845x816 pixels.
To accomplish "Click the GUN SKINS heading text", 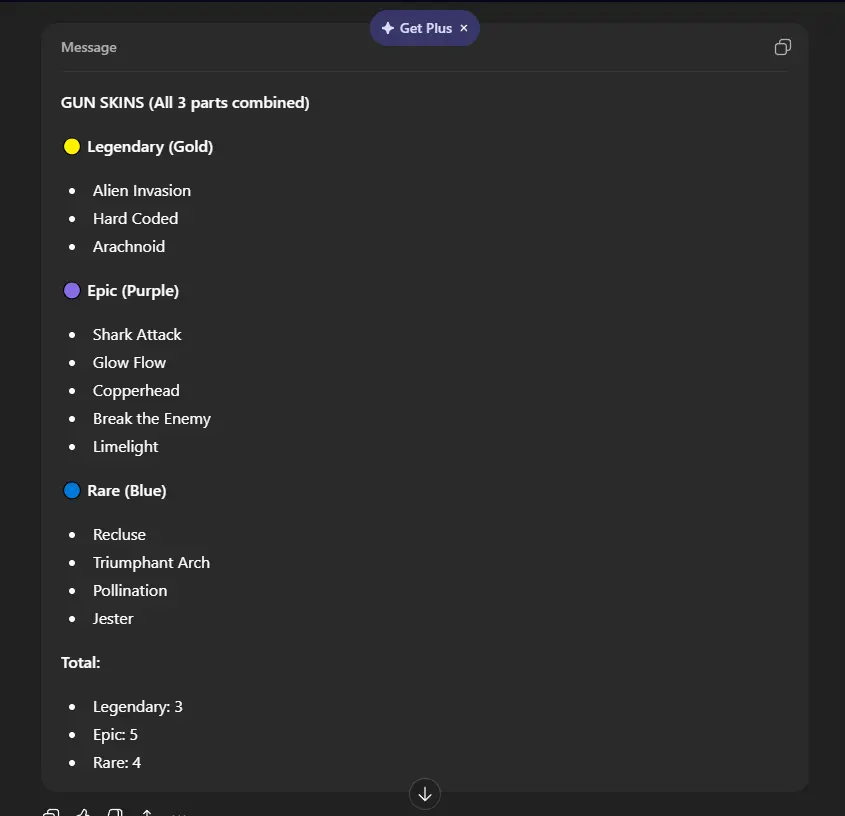I will [x=185, y=103].
